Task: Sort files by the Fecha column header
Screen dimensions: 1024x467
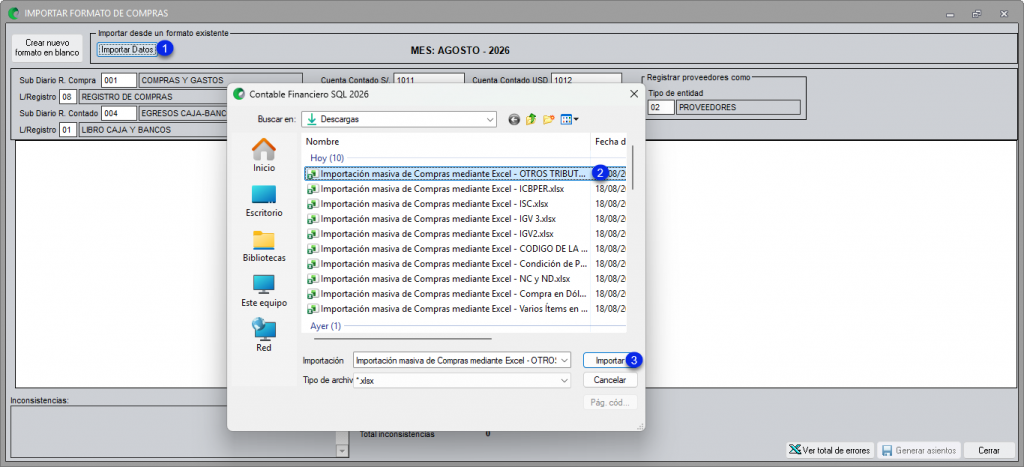Action: [x=609, y=141]
